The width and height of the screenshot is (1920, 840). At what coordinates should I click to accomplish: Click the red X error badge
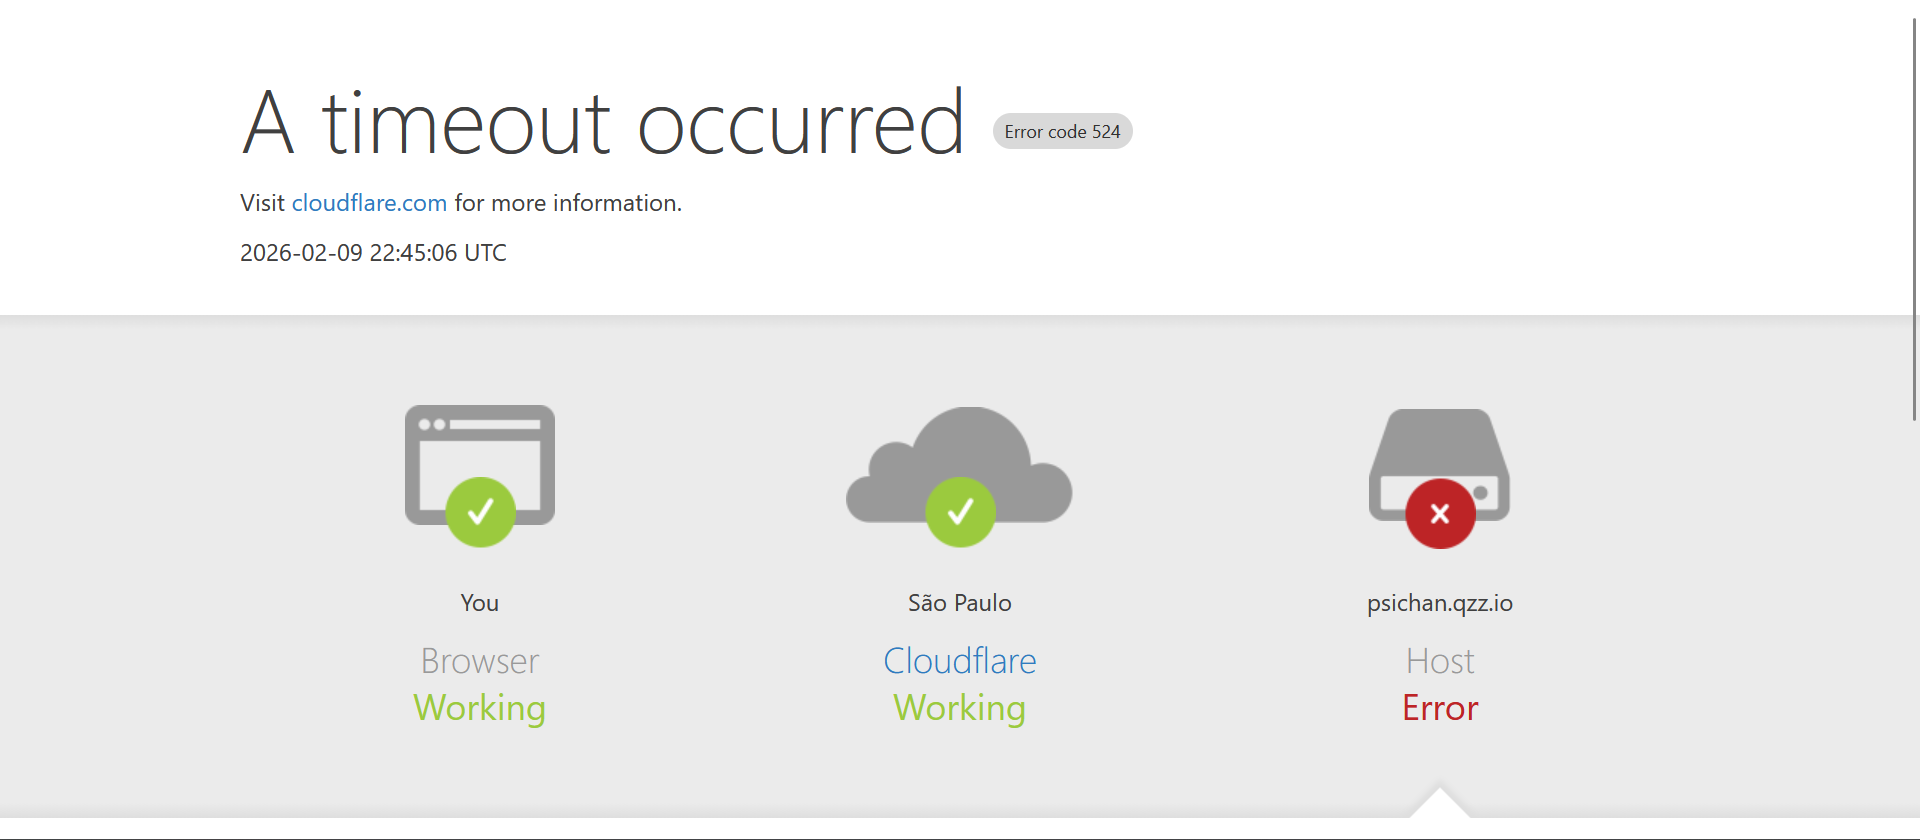tap(1440, 514)
